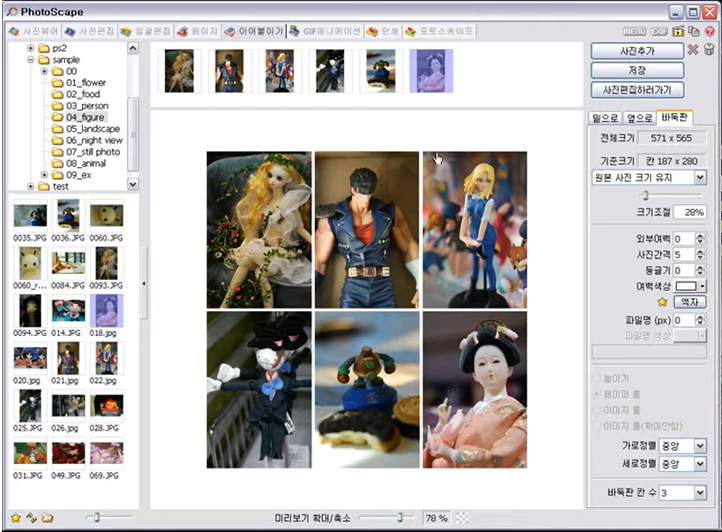Select thumbnail 028.JPG in file list
Screen dimensions: 722x532
(106, 411)
